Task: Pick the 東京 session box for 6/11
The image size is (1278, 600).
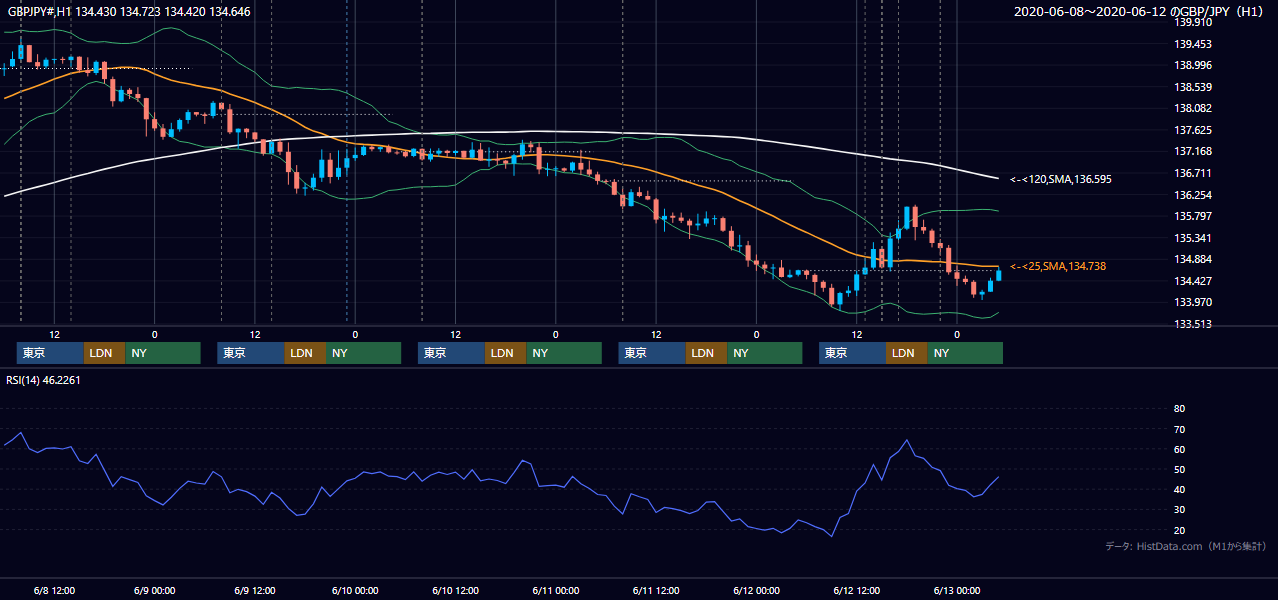Action: point(652,353)
